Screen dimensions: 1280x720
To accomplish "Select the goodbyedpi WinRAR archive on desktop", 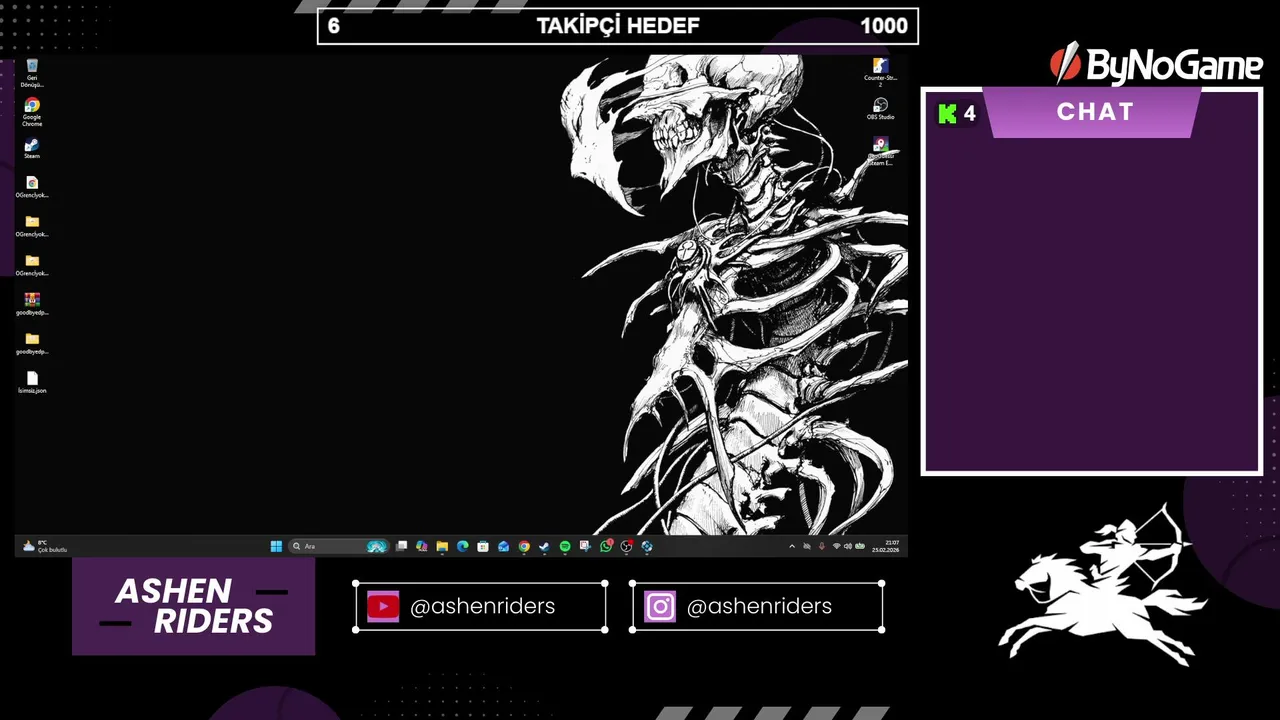I will [x=32, y=304].
